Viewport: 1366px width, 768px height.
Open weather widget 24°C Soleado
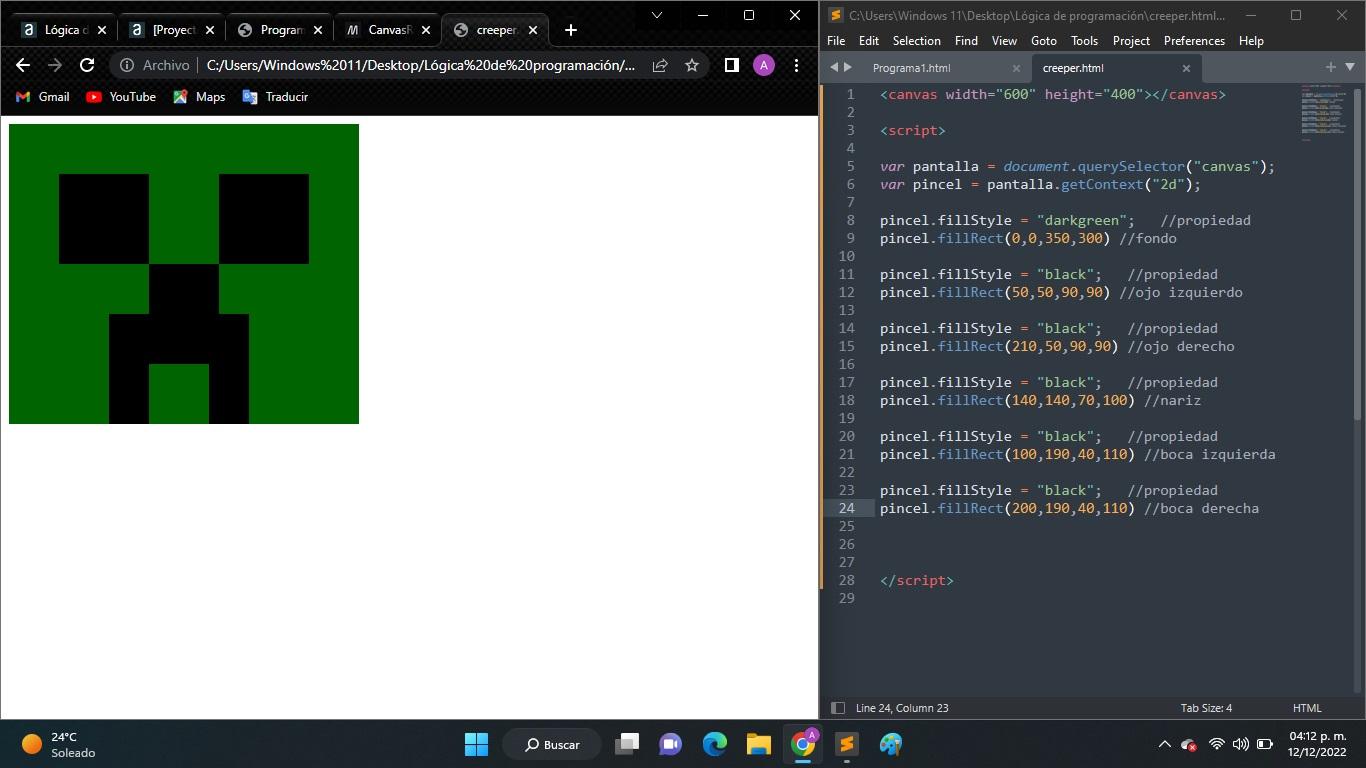[59, 744]
